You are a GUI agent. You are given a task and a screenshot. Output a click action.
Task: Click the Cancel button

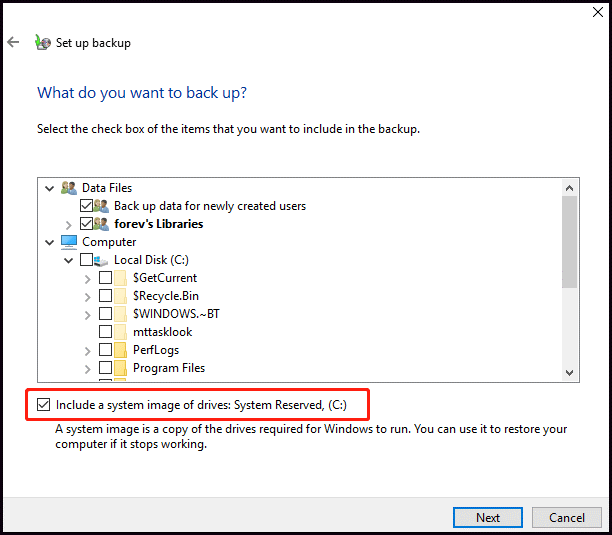click(x=566, y=518)
